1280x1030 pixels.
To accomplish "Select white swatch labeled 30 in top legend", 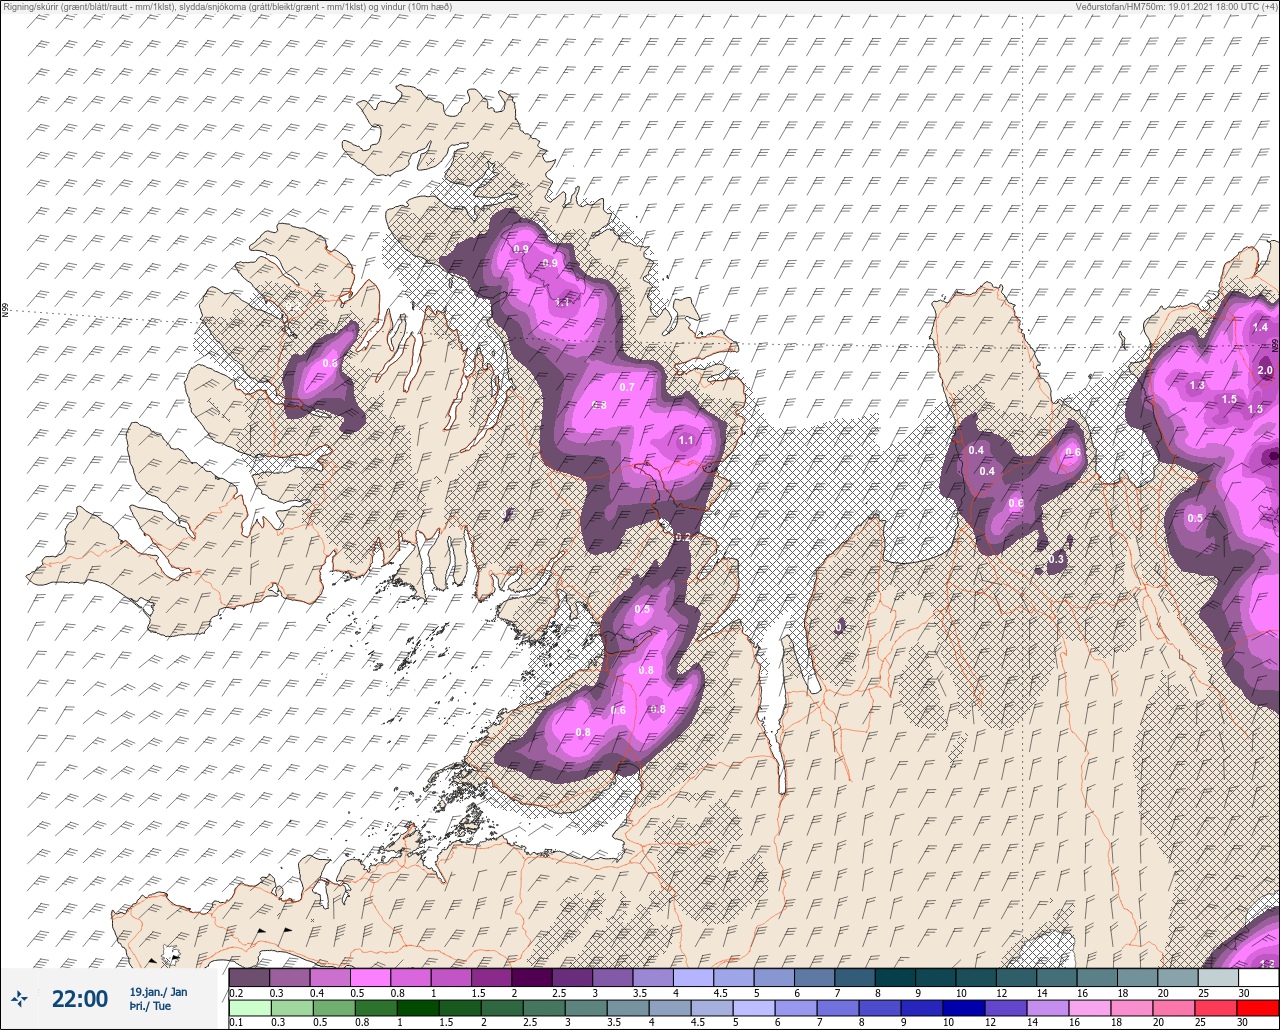I will (x=1258, y=977).
